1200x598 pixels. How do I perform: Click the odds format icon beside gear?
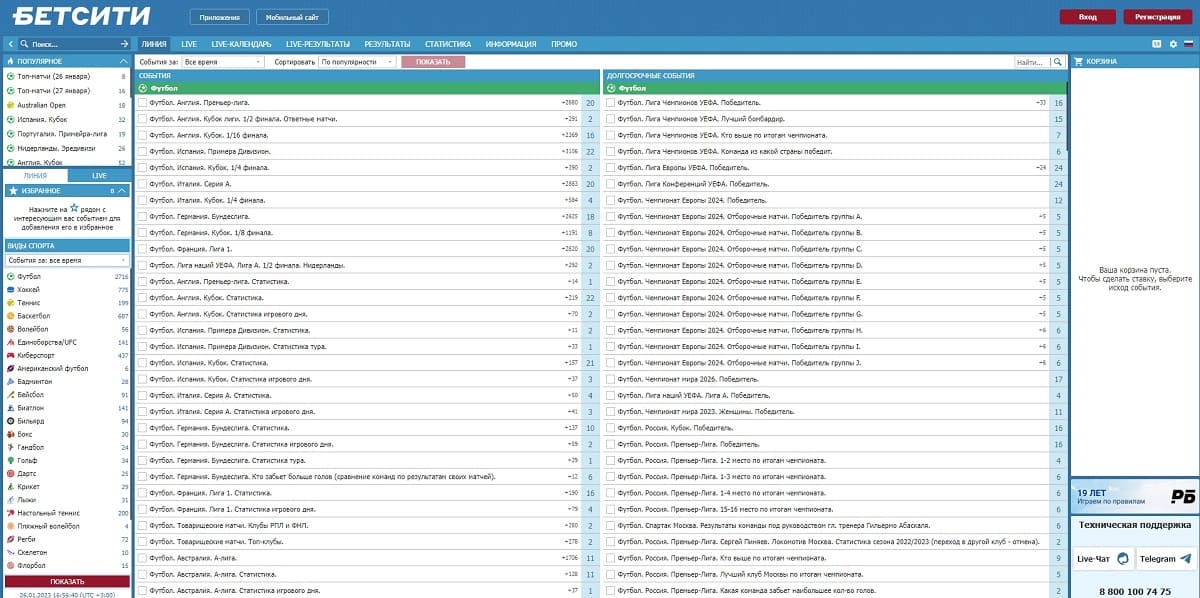(x=1157, y=44)
